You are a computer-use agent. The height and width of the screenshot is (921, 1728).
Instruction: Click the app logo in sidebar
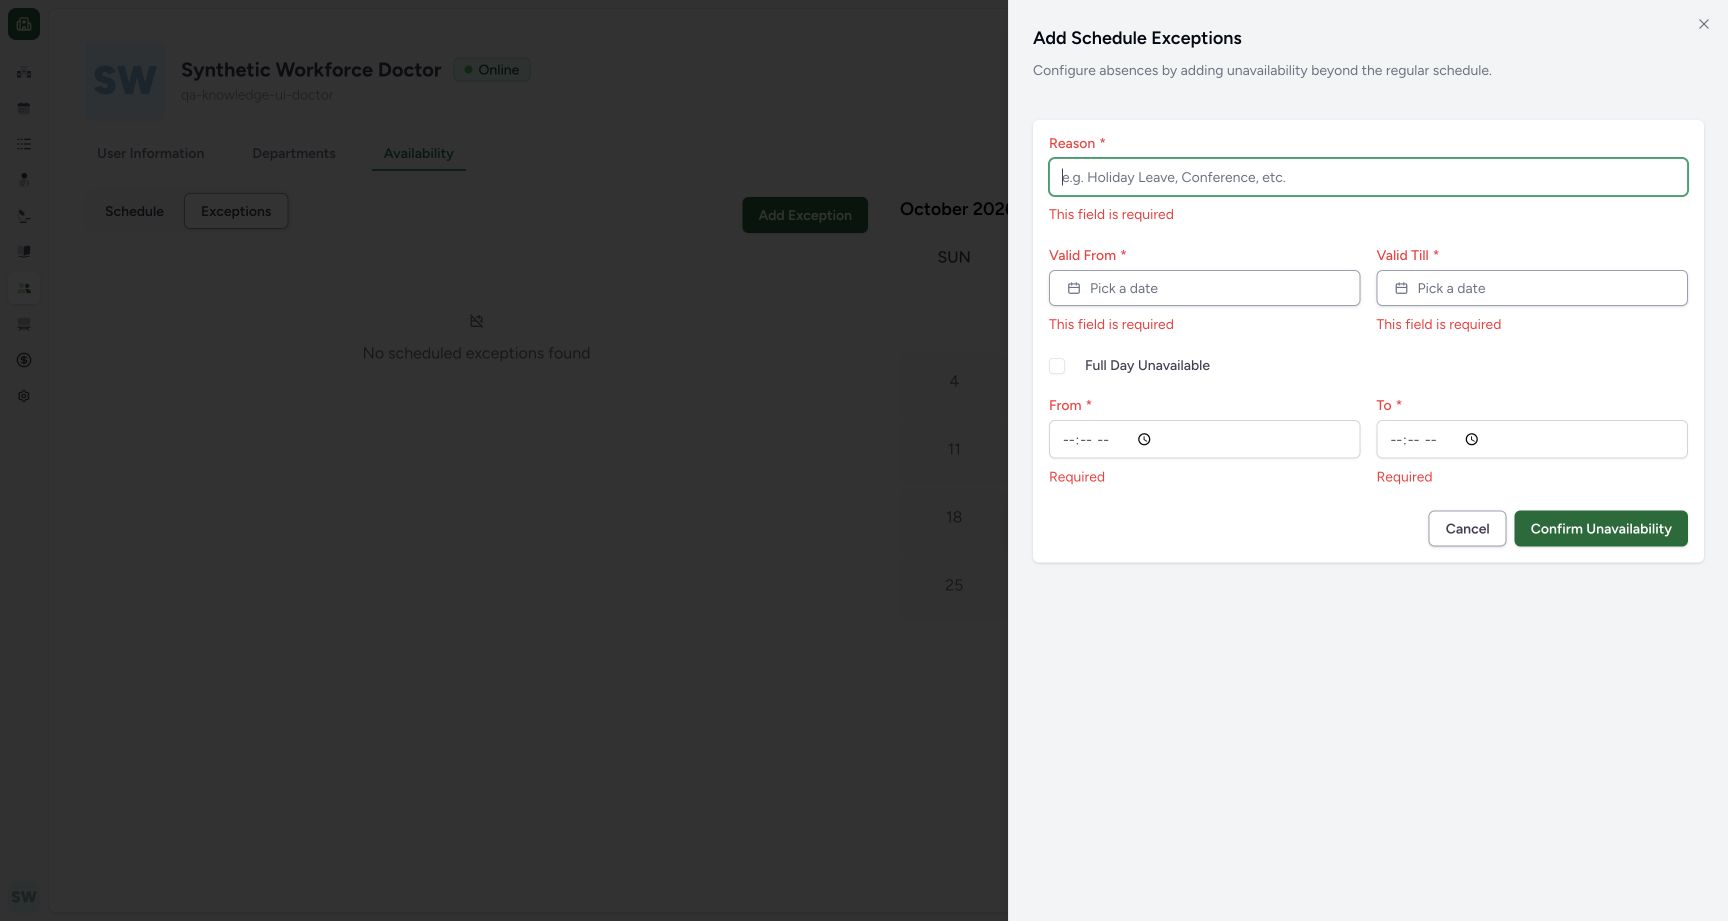(24, 24)
